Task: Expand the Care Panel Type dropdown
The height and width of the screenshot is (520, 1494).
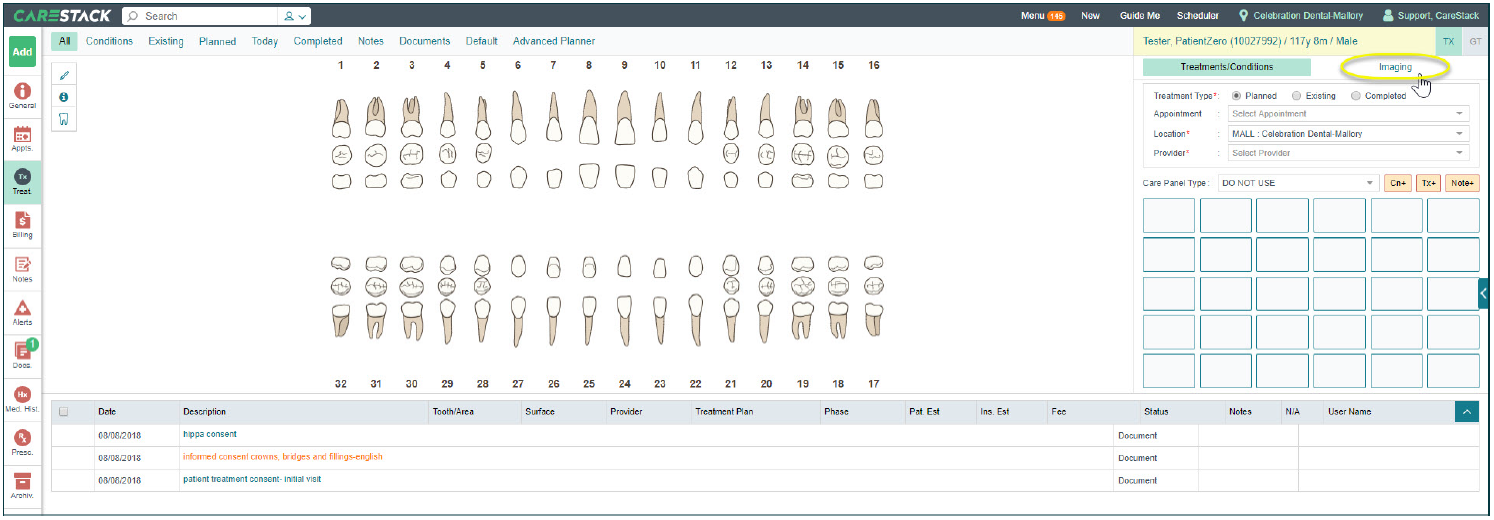Action: (x=1298, y=183)
